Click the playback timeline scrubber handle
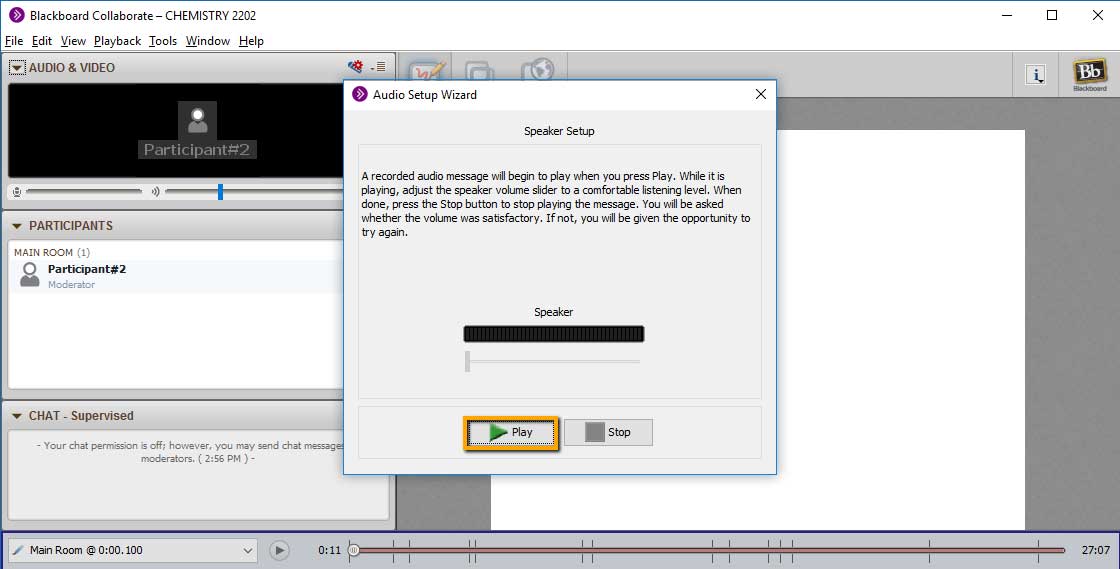 click(354, 550)
